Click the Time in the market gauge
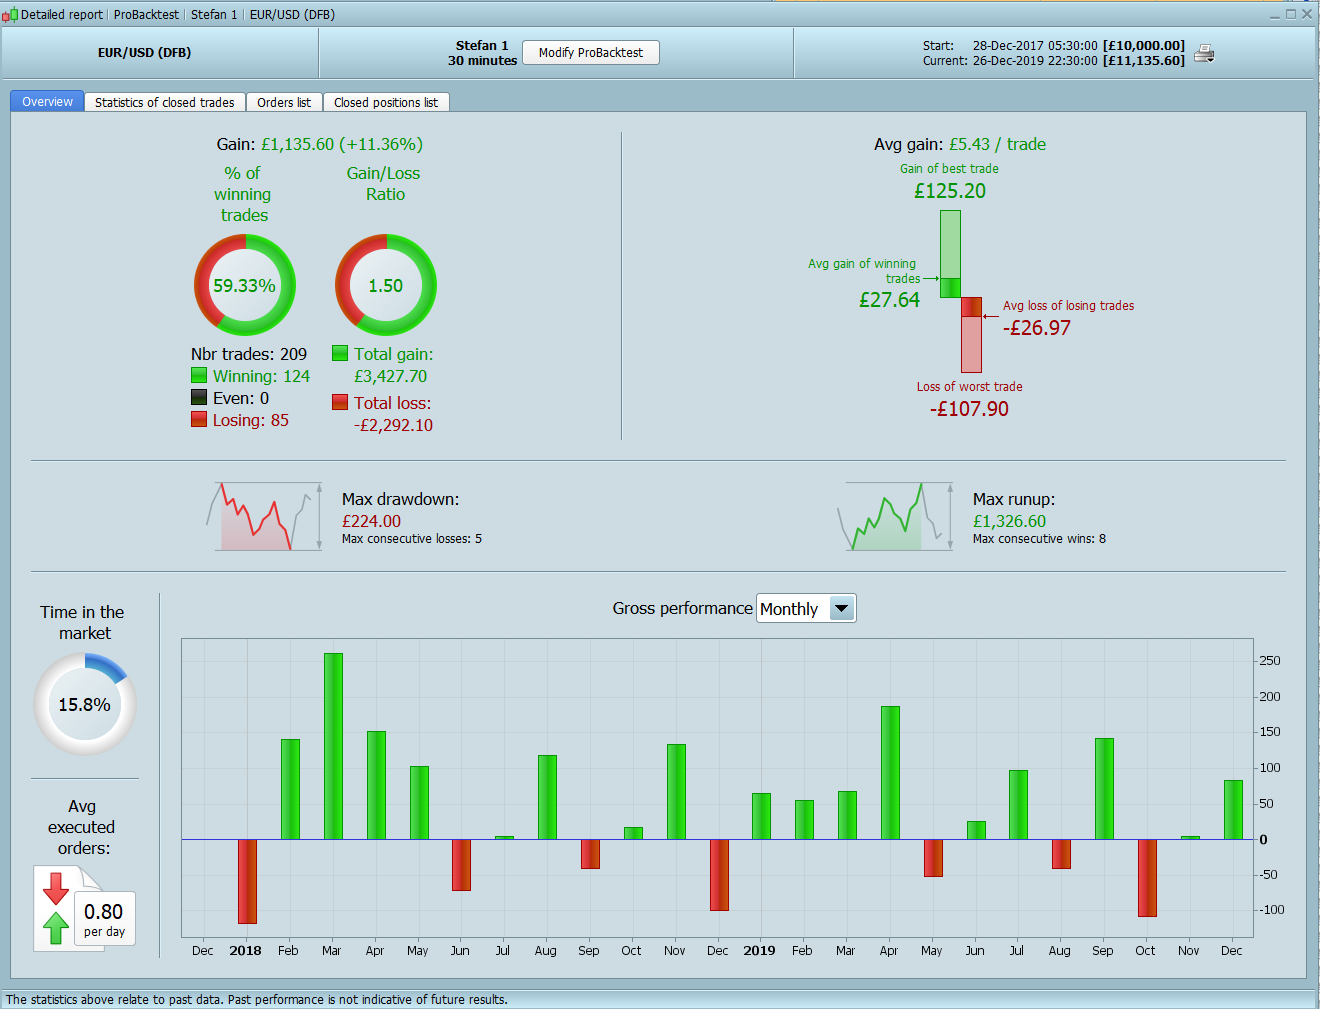 (85, 704)
